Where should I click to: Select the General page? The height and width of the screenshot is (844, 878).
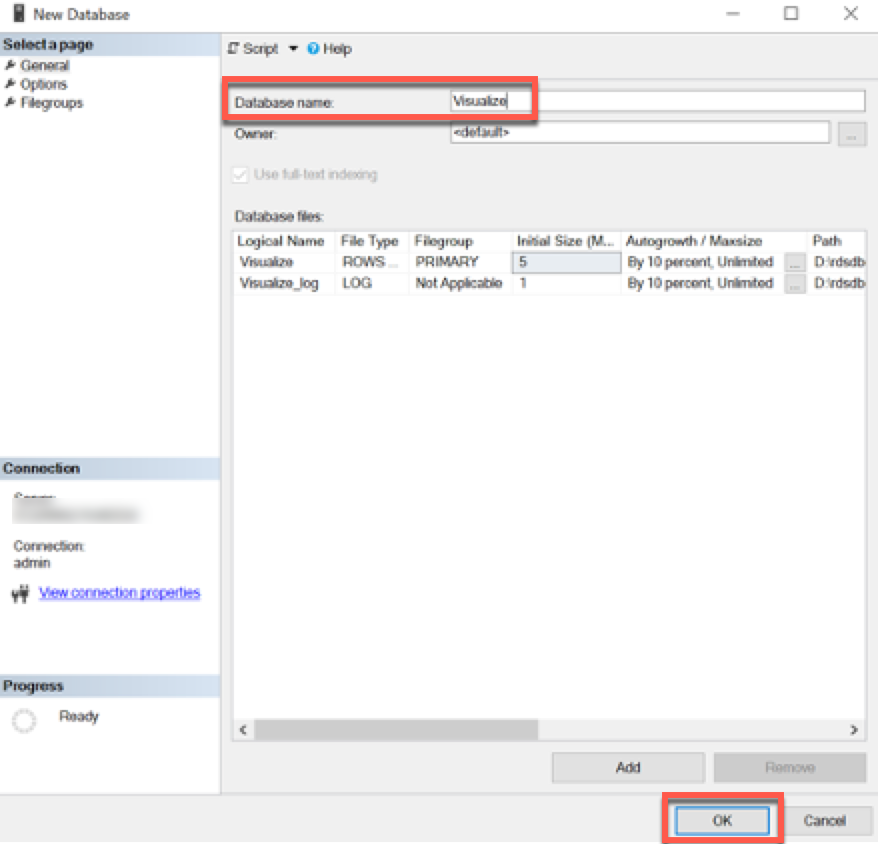point(44,66)
